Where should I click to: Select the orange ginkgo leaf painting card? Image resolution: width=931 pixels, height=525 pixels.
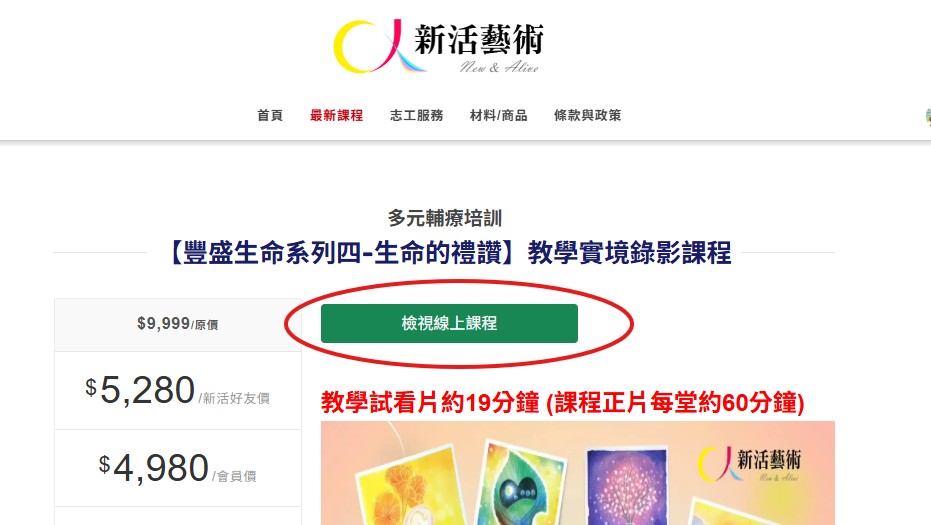(410, 487)
